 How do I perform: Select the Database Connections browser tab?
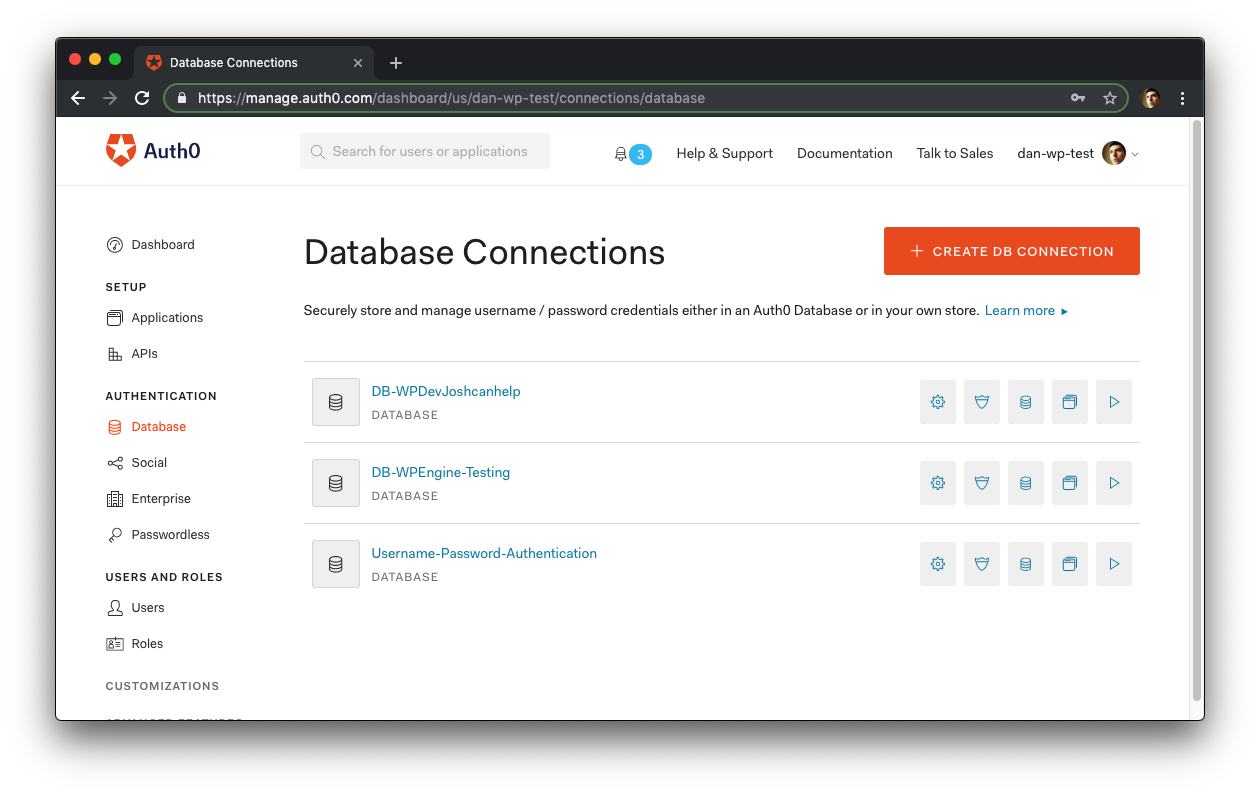pyautogui.click(x=253, y=62)
